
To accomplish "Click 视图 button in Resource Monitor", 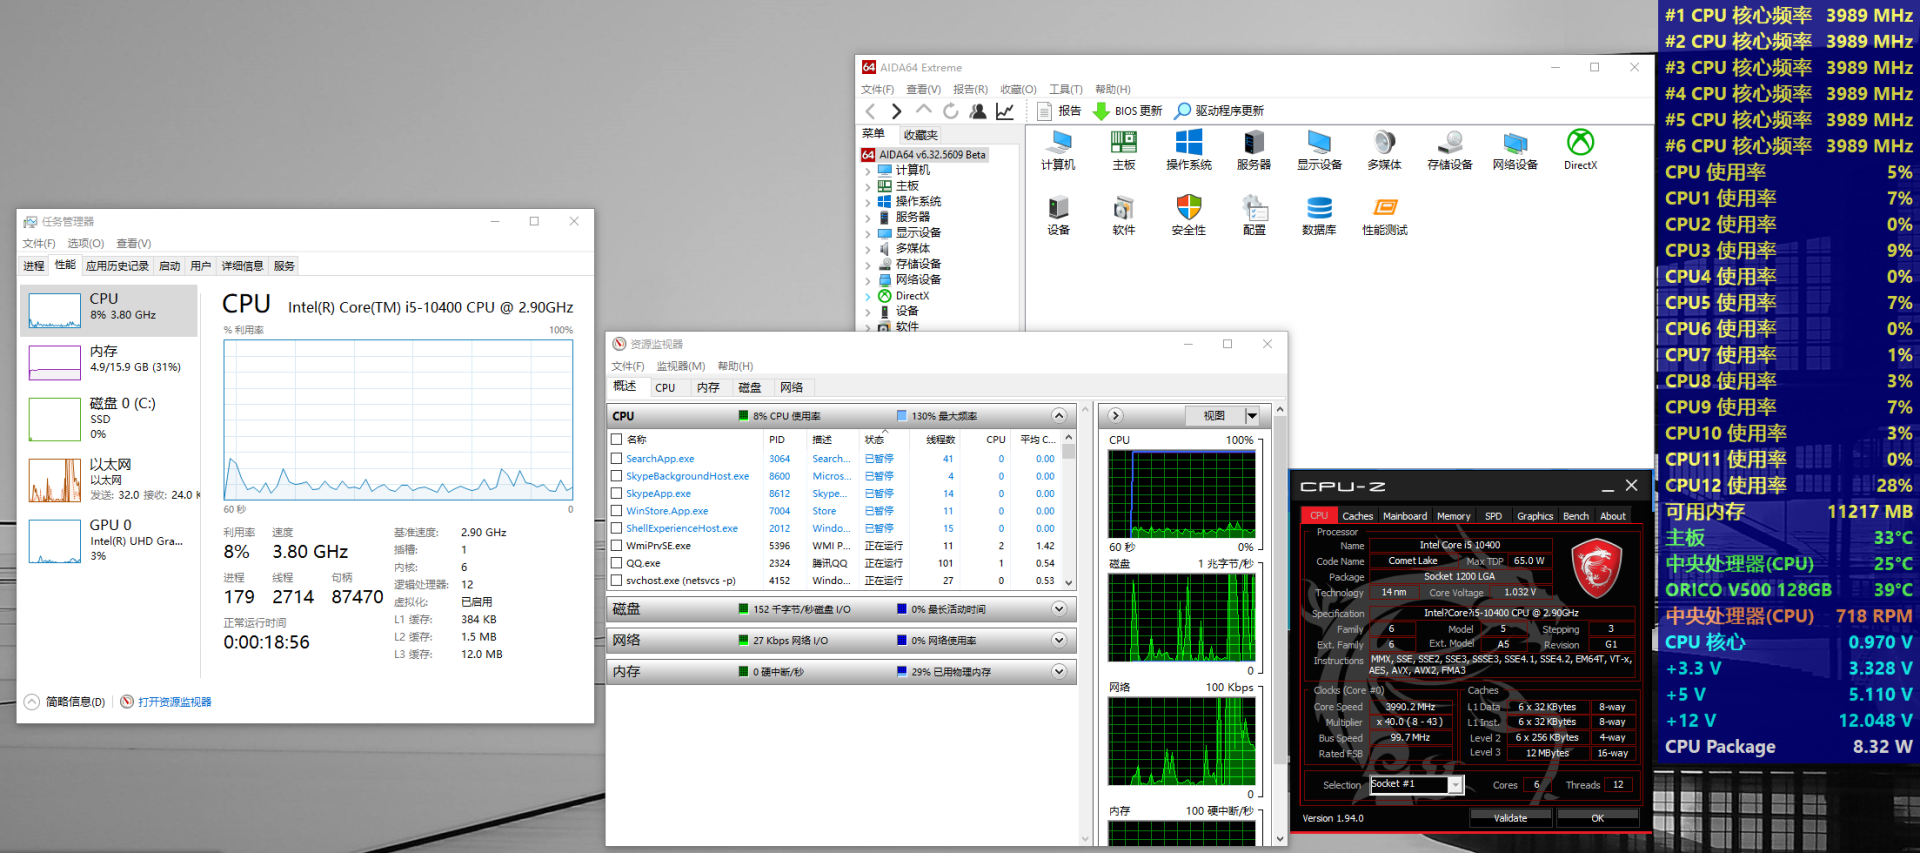I will point(1214,416).
